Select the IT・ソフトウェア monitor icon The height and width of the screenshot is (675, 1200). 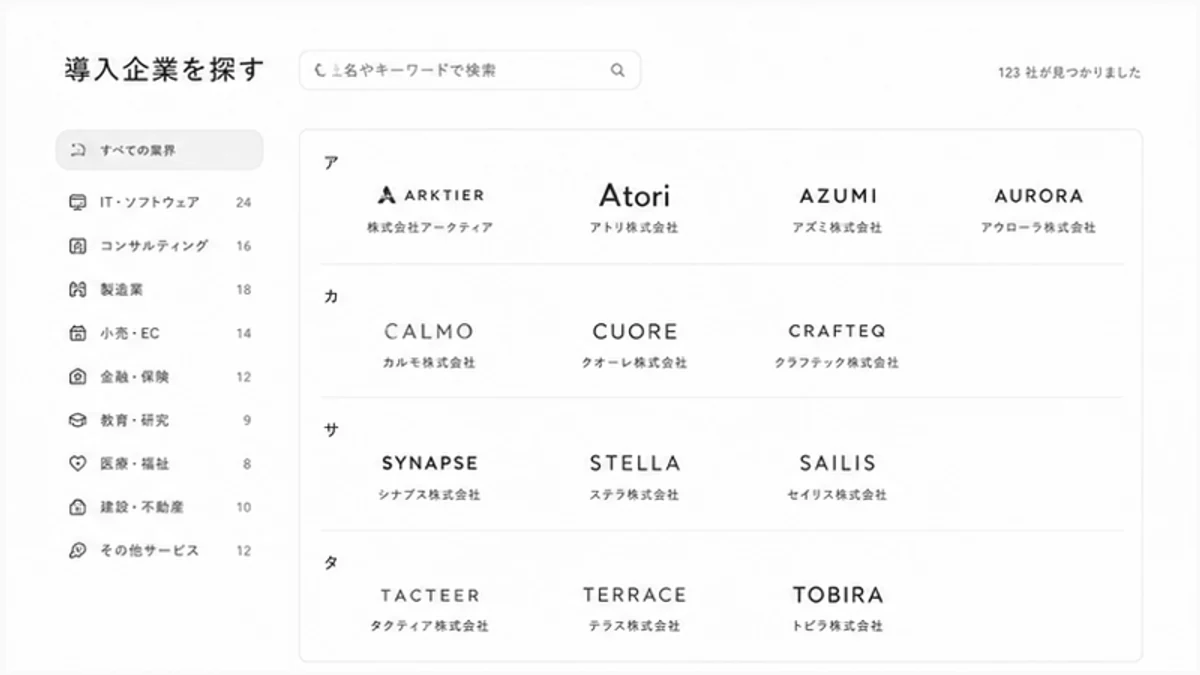coord(77,202)
